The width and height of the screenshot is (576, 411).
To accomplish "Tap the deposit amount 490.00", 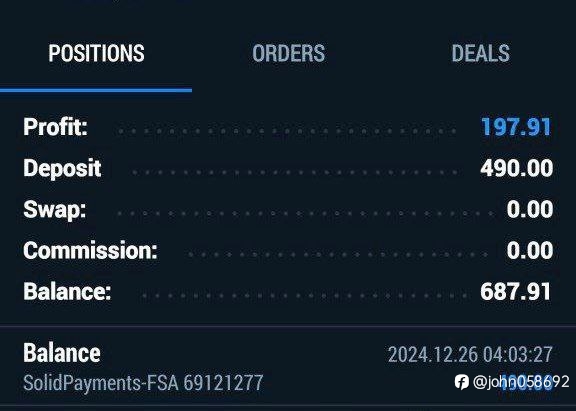I will pyautogui.click(x=516, y=168).
